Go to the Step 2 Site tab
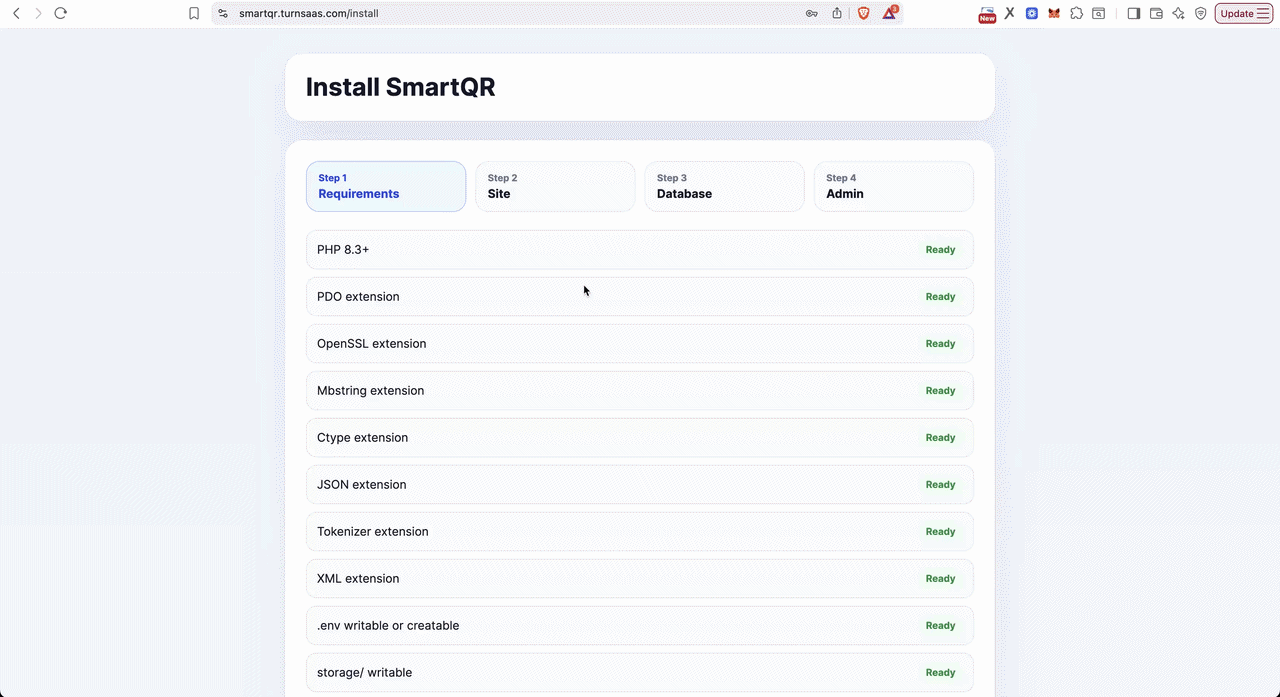The image size is (1280, 697). 555,186
